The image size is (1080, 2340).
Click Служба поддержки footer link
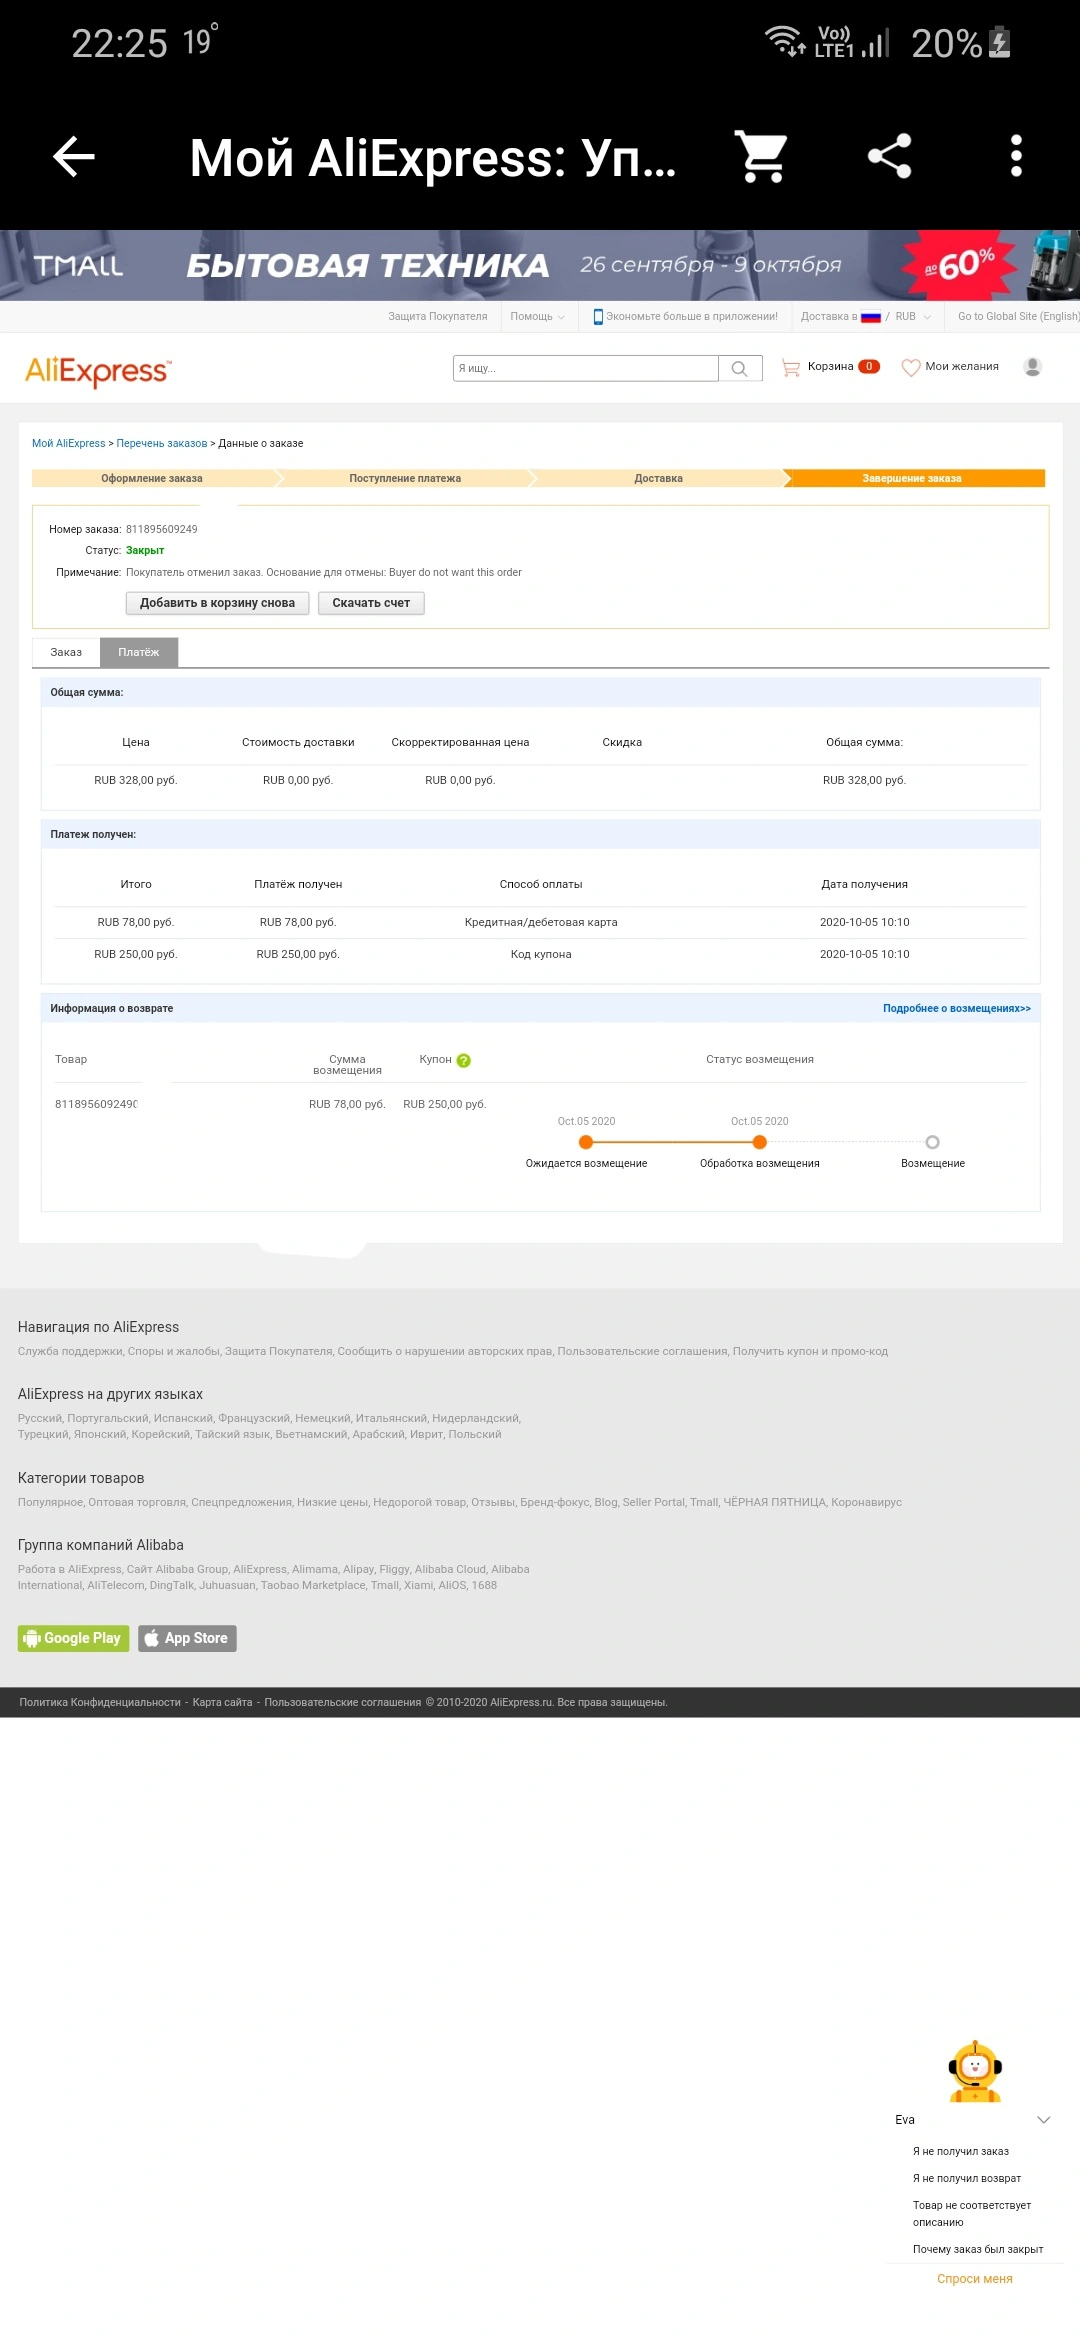(x=69, y=1351)
